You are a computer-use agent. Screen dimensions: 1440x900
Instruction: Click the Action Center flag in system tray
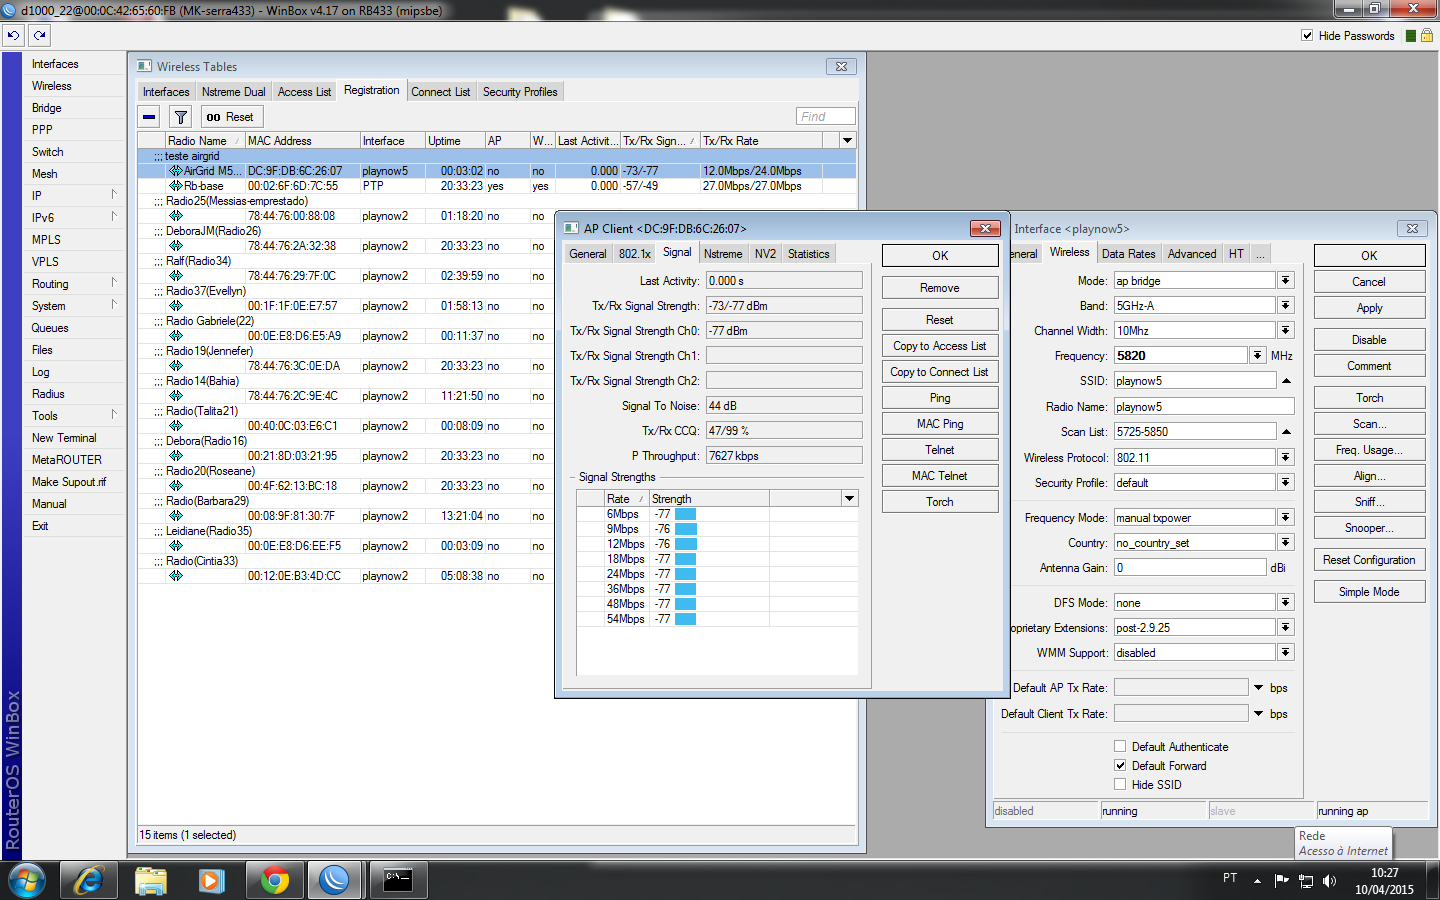click(1282, 881)
